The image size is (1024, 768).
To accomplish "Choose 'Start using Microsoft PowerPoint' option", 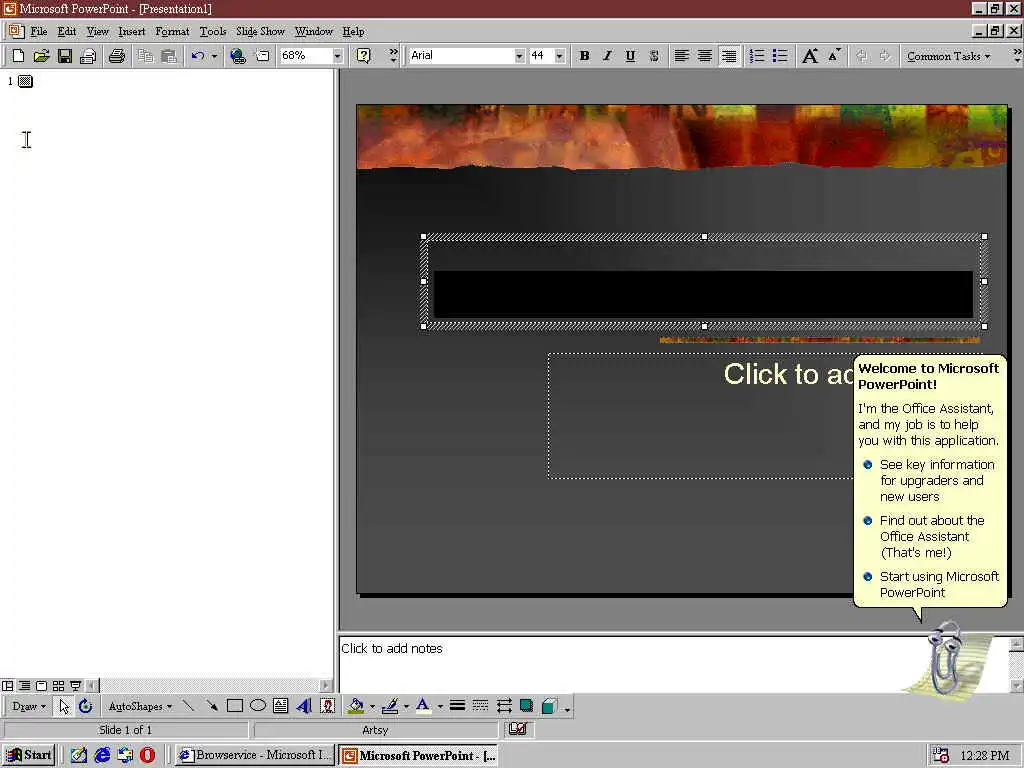I will (939, 584).
